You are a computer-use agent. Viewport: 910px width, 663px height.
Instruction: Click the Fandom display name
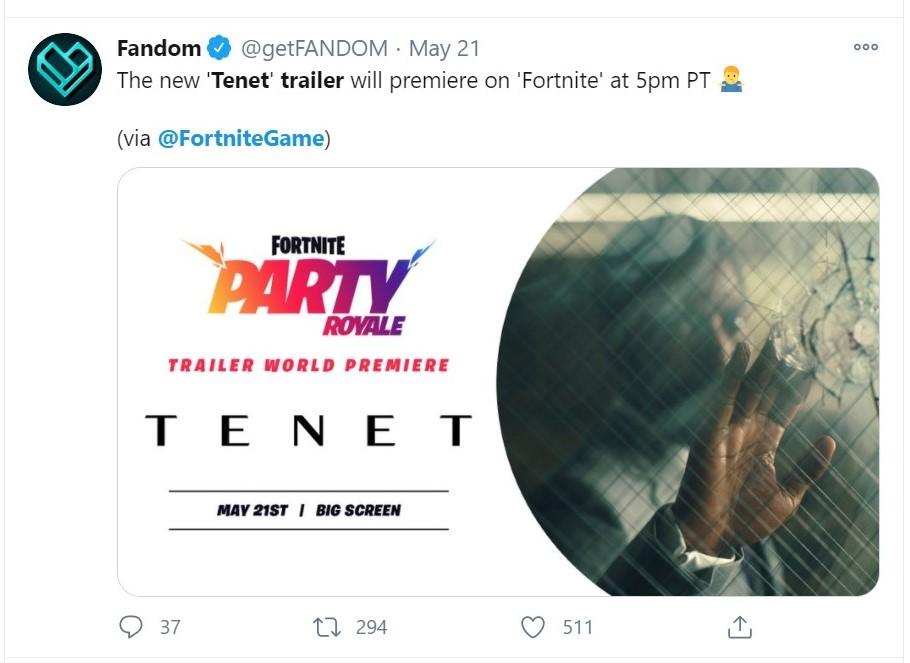159,48
